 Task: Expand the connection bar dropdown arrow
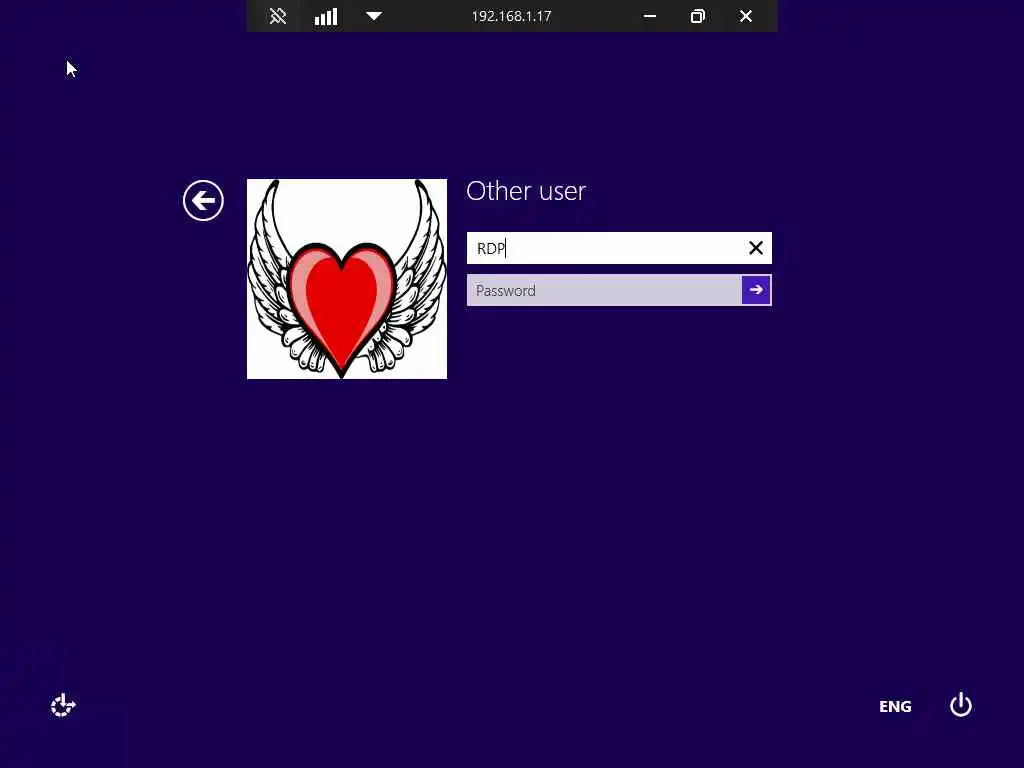coord(374,16)
